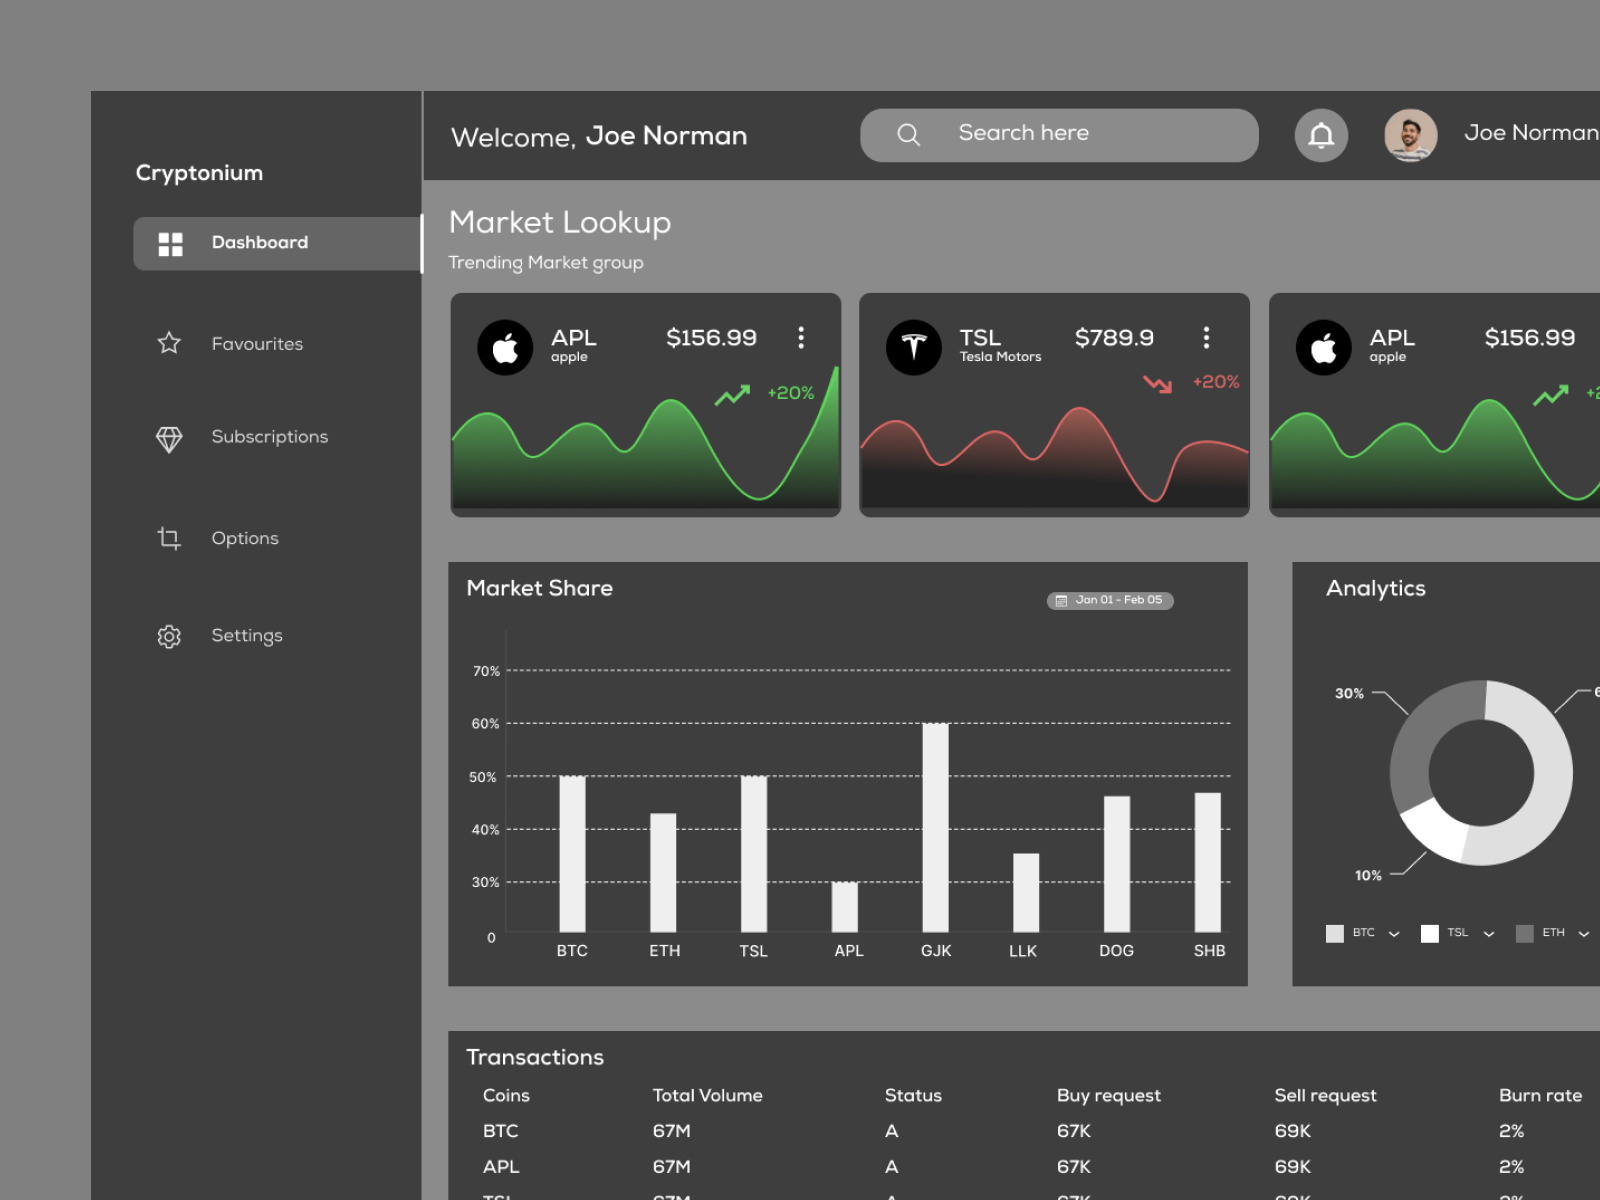1600x1200 pixels.
Task: Click the search magnifier icon
Action: 908,135
